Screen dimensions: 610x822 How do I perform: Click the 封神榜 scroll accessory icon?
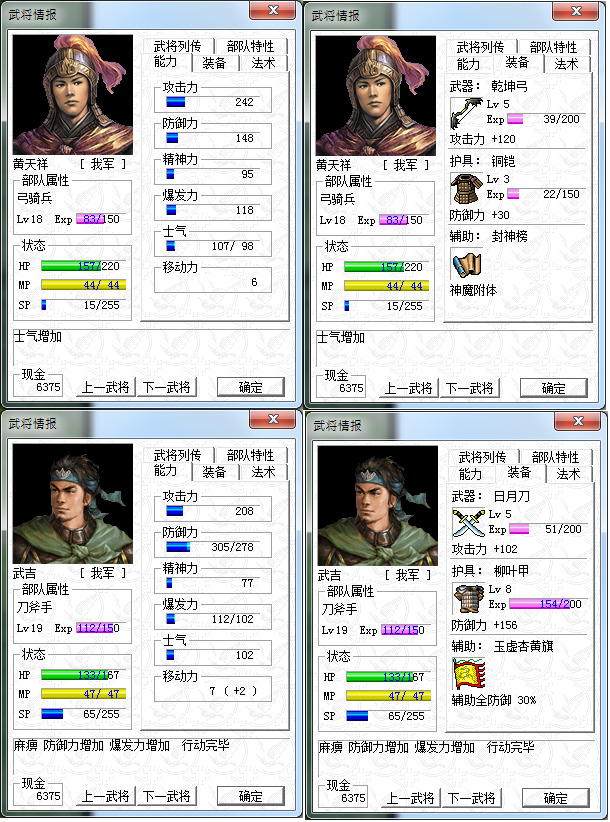click(466, 264)
